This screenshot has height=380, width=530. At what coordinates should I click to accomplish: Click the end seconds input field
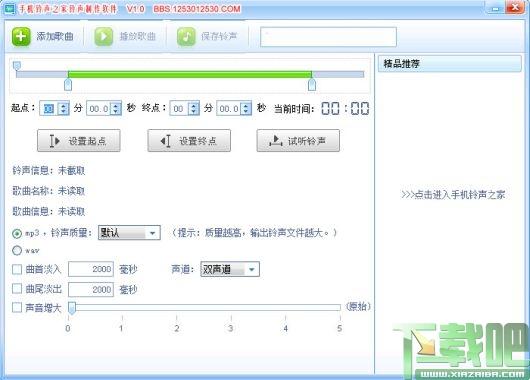point(229,109)
